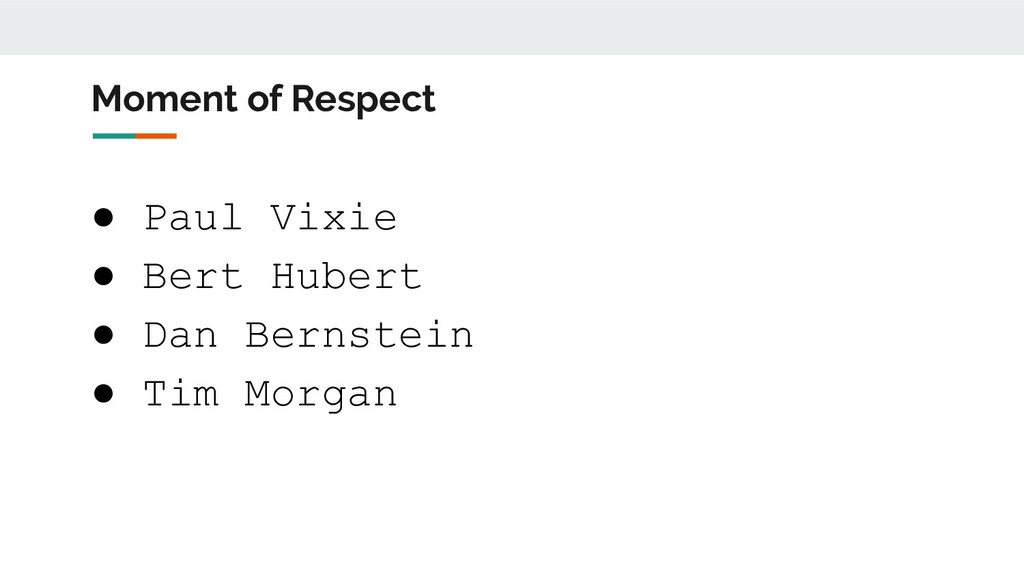
Task: Click the first name "Tim"
Action: point(181,394)
